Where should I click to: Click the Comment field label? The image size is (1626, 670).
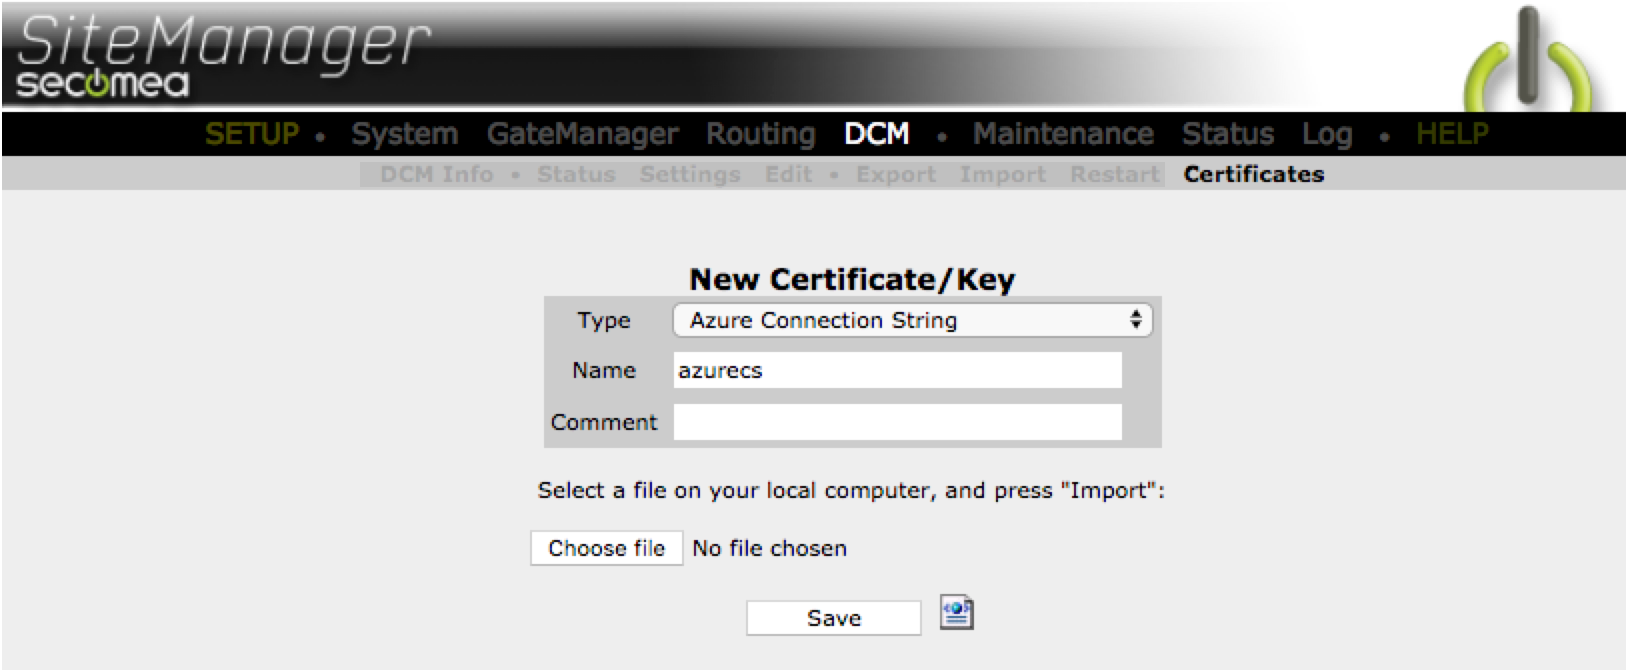pos(604,422)
